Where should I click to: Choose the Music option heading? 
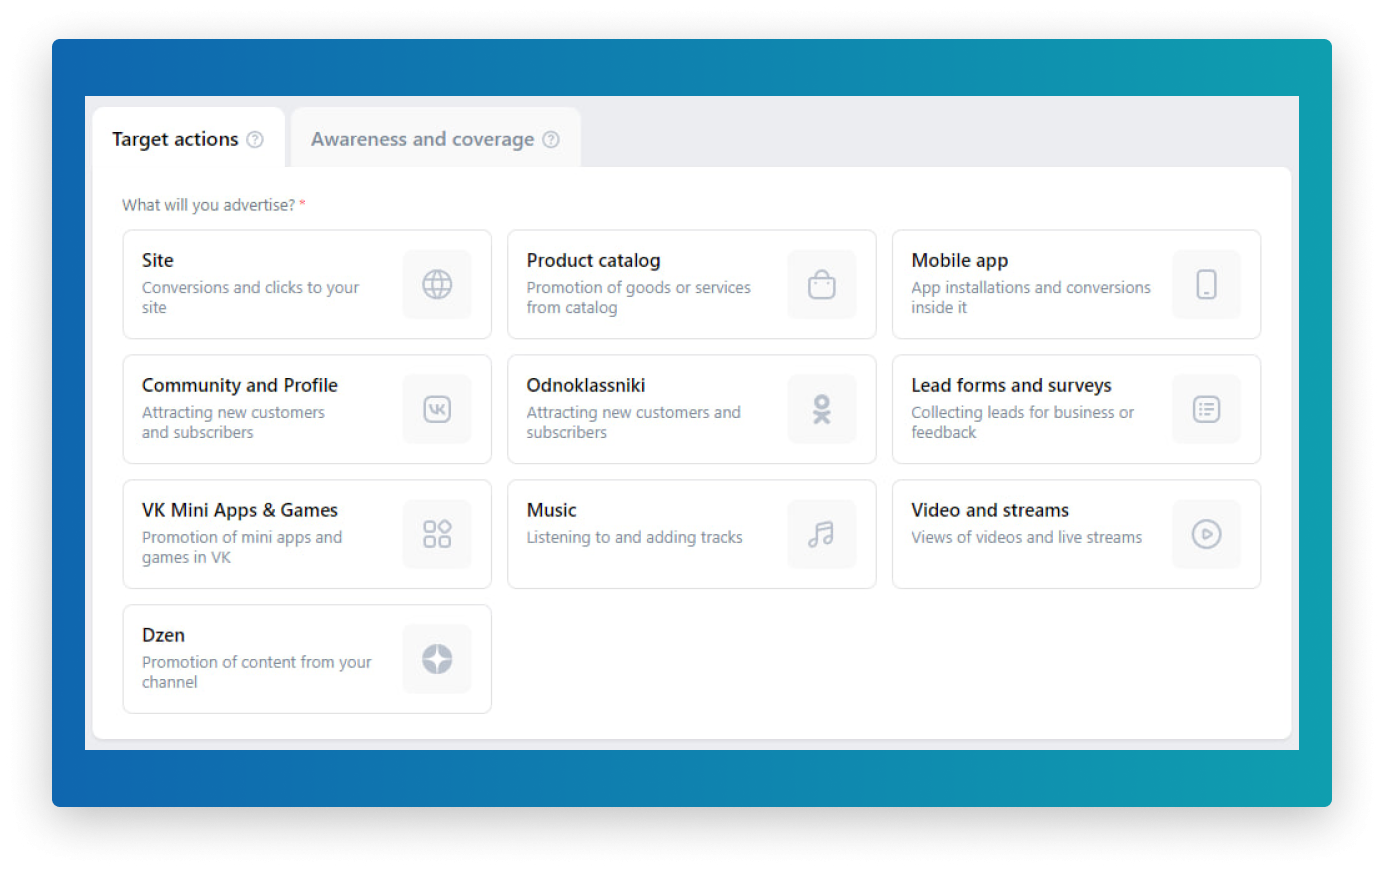pos(551,511)
